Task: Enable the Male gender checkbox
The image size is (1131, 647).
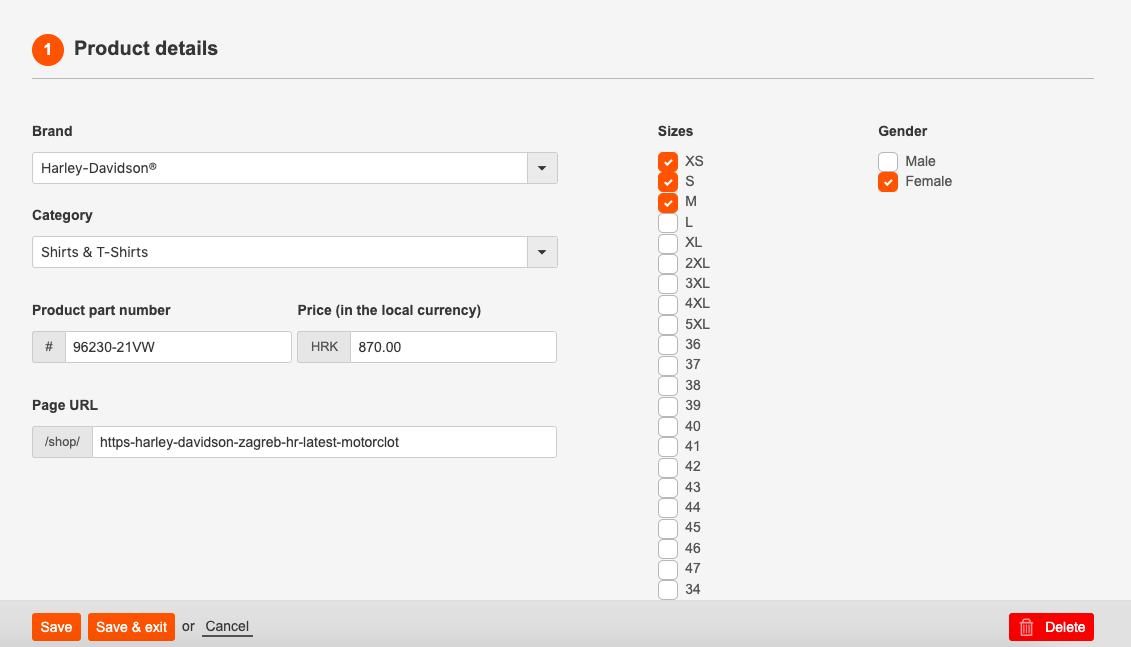Action: [887, 160]
